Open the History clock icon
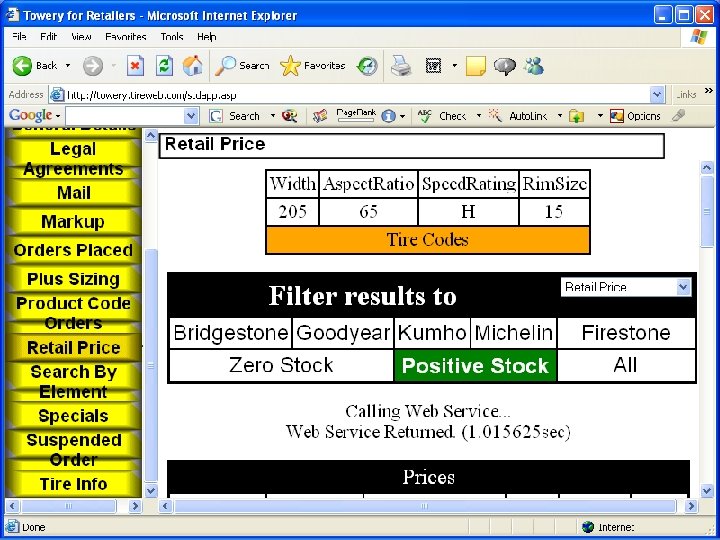The width and height of the screenshot is (720, 540). (367, 66)
